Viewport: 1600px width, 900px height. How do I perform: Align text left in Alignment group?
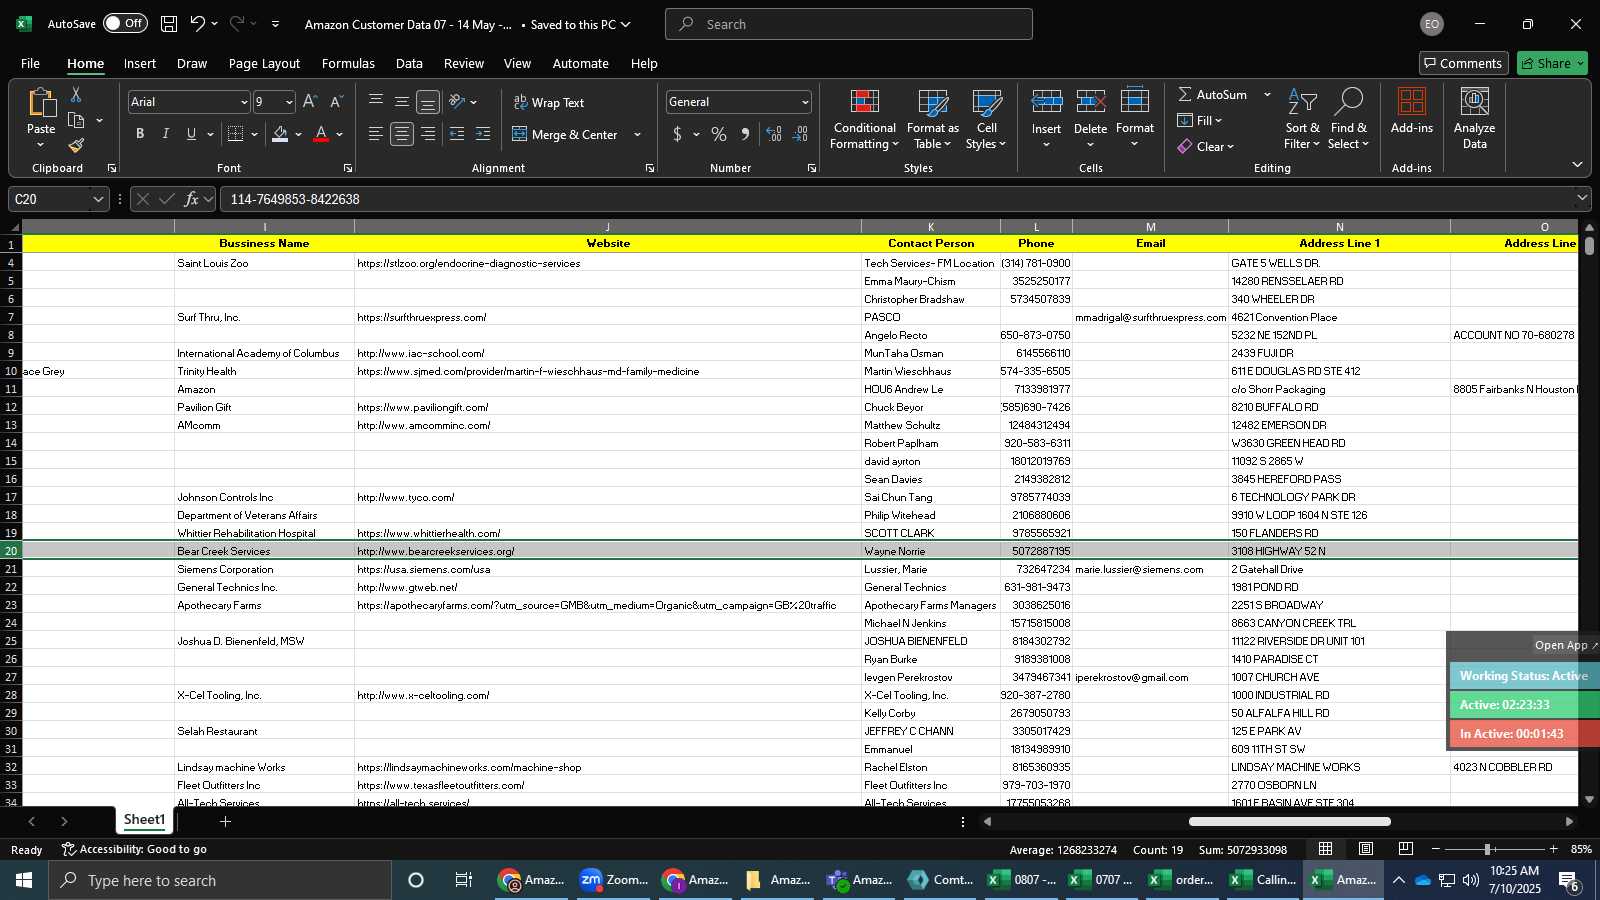[x=376, y=134]
